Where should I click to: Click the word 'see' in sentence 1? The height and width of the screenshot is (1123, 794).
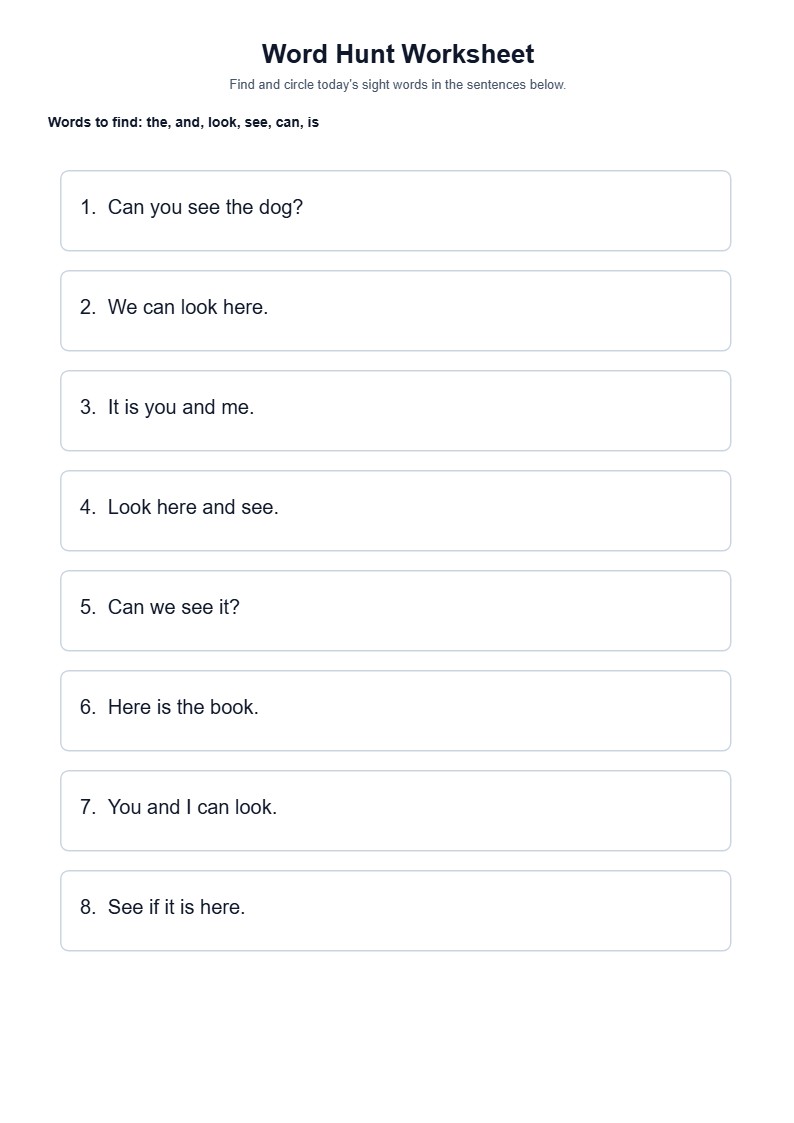click(203, 208)
